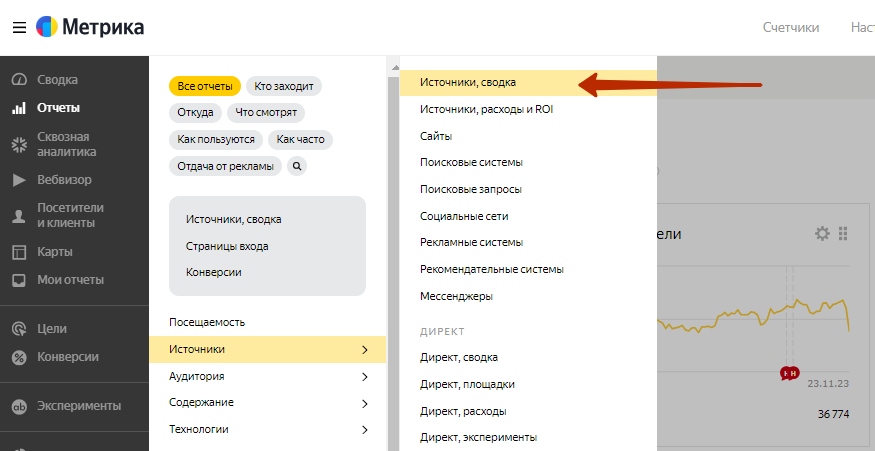Click the Посетители и клиенты person icon
The image size is (875, 451).
pos(19,216)
